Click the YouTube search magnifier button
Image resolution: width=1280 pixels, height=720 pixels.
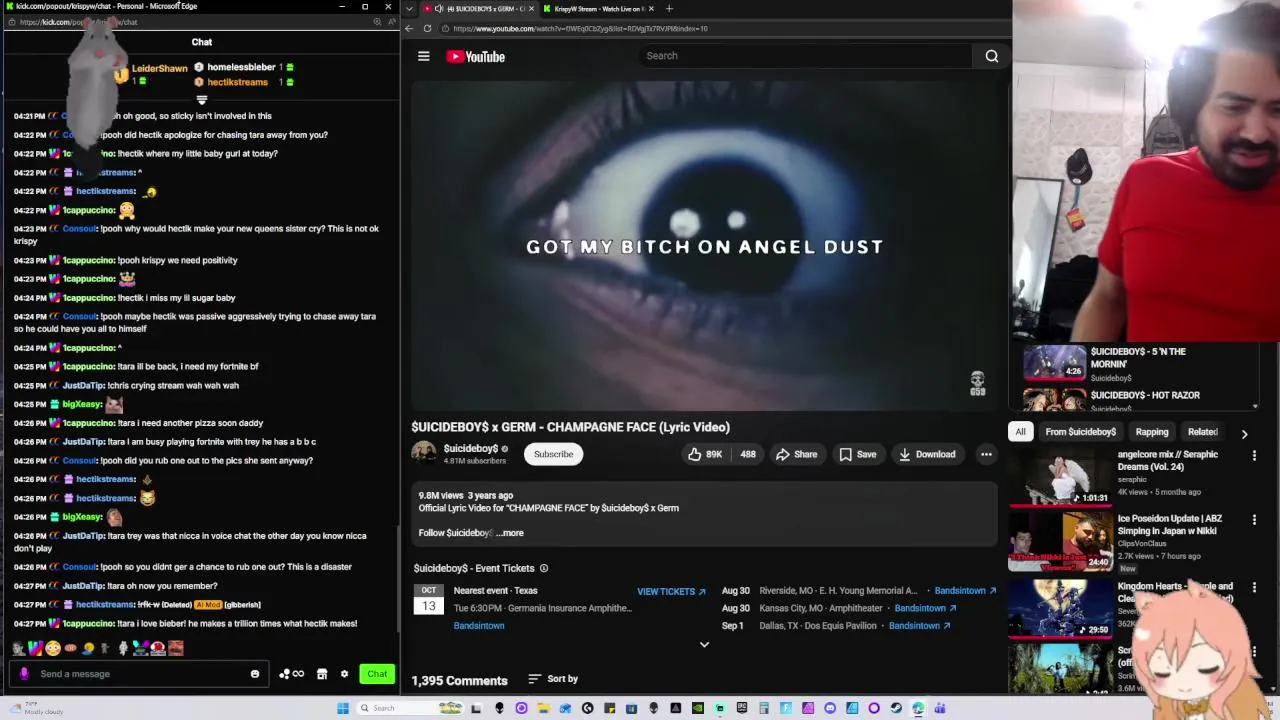992,56
